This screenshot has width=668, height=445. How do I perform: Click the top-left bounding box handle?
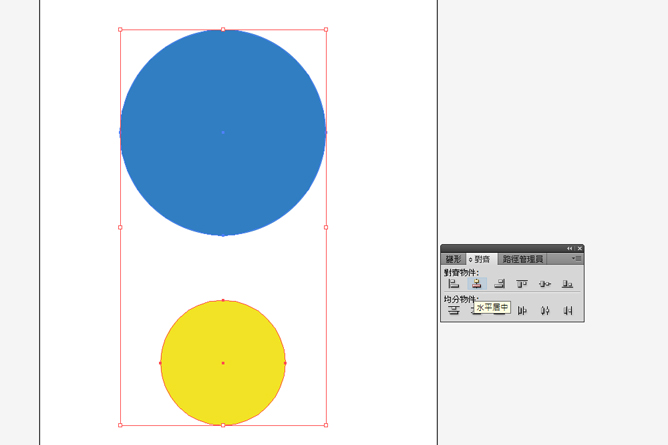click(120, 29)
